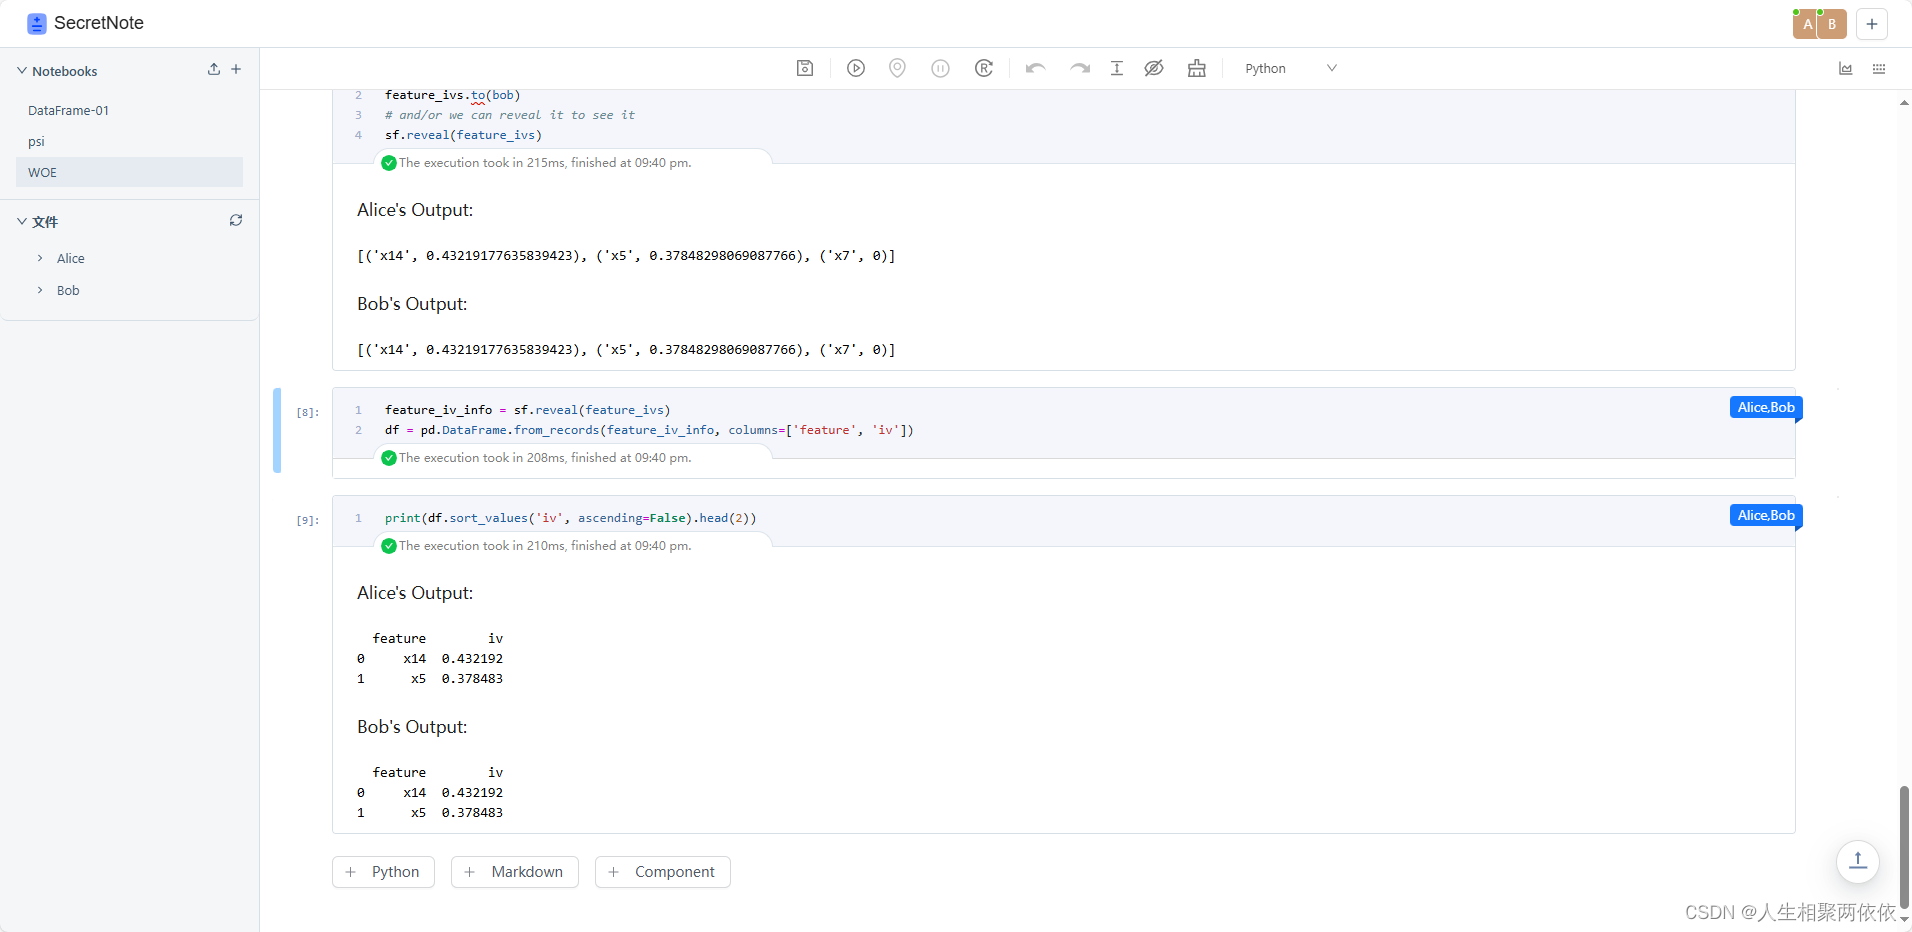Click into cell 9 print statement code

(x=570, y=518)
